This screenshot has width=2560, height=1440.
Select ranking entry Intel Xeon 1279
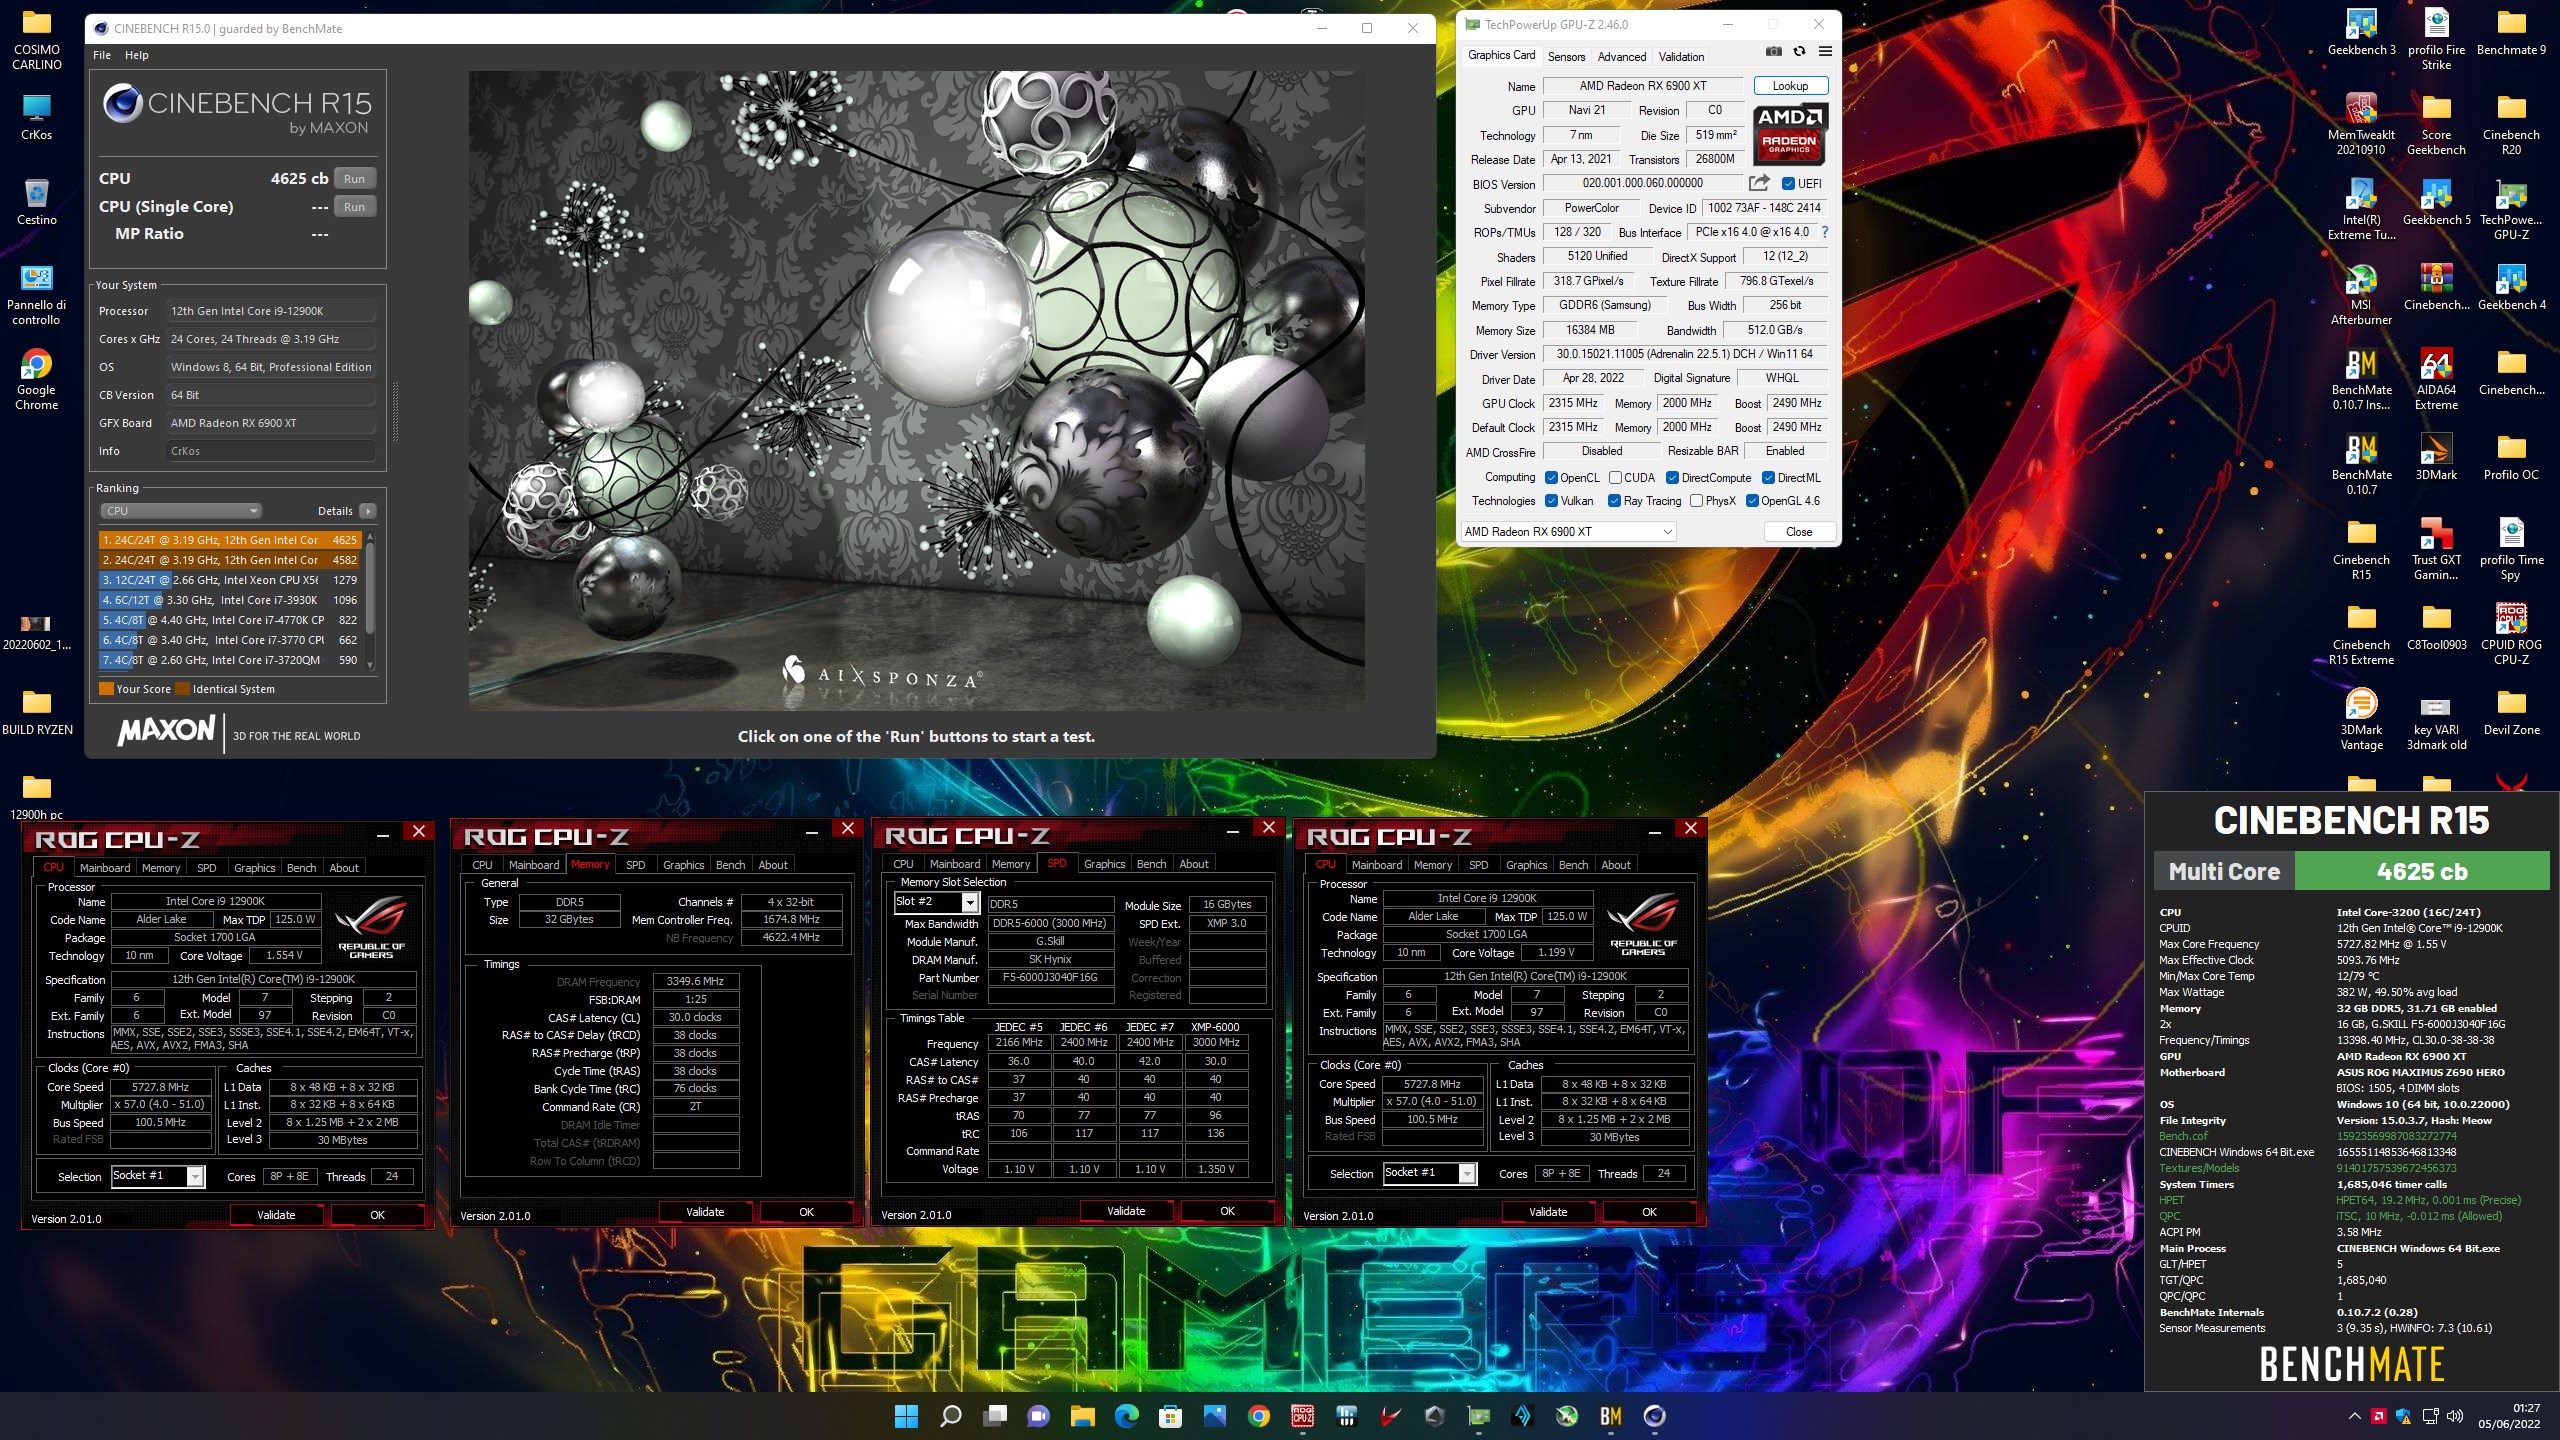229,580
